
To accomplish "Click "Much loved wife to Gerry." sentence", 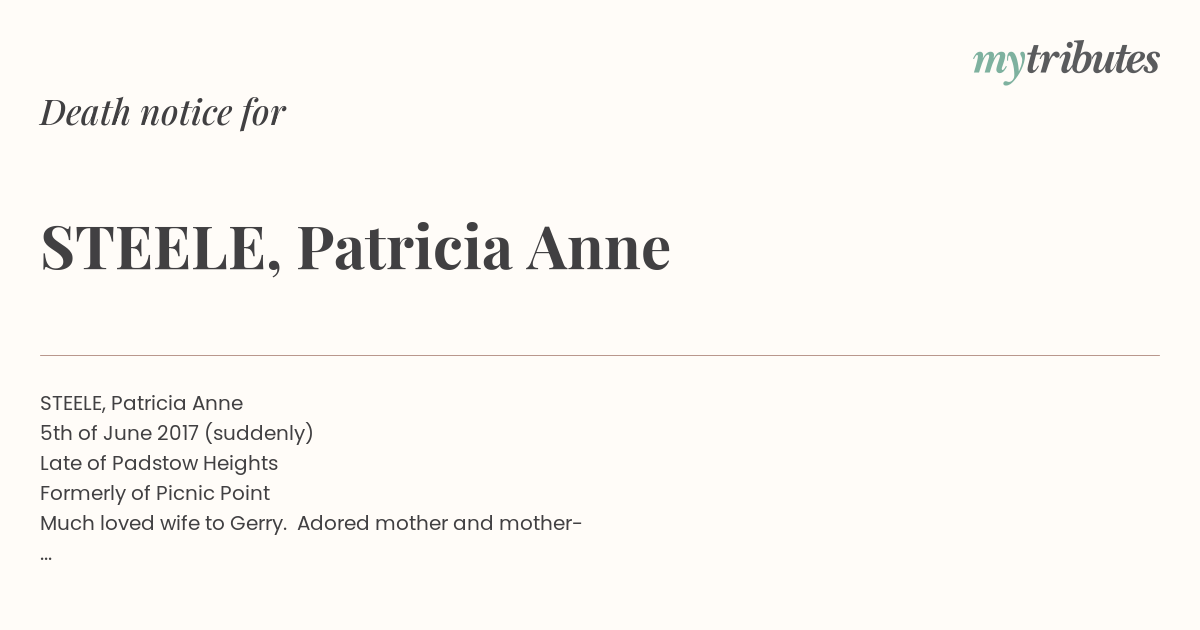I will tap(164, 524).
